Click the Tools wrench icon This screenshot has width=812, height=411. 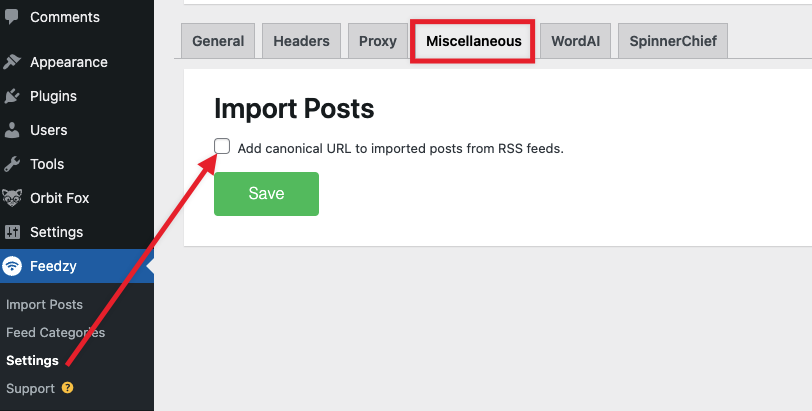(x=11, y=164)
